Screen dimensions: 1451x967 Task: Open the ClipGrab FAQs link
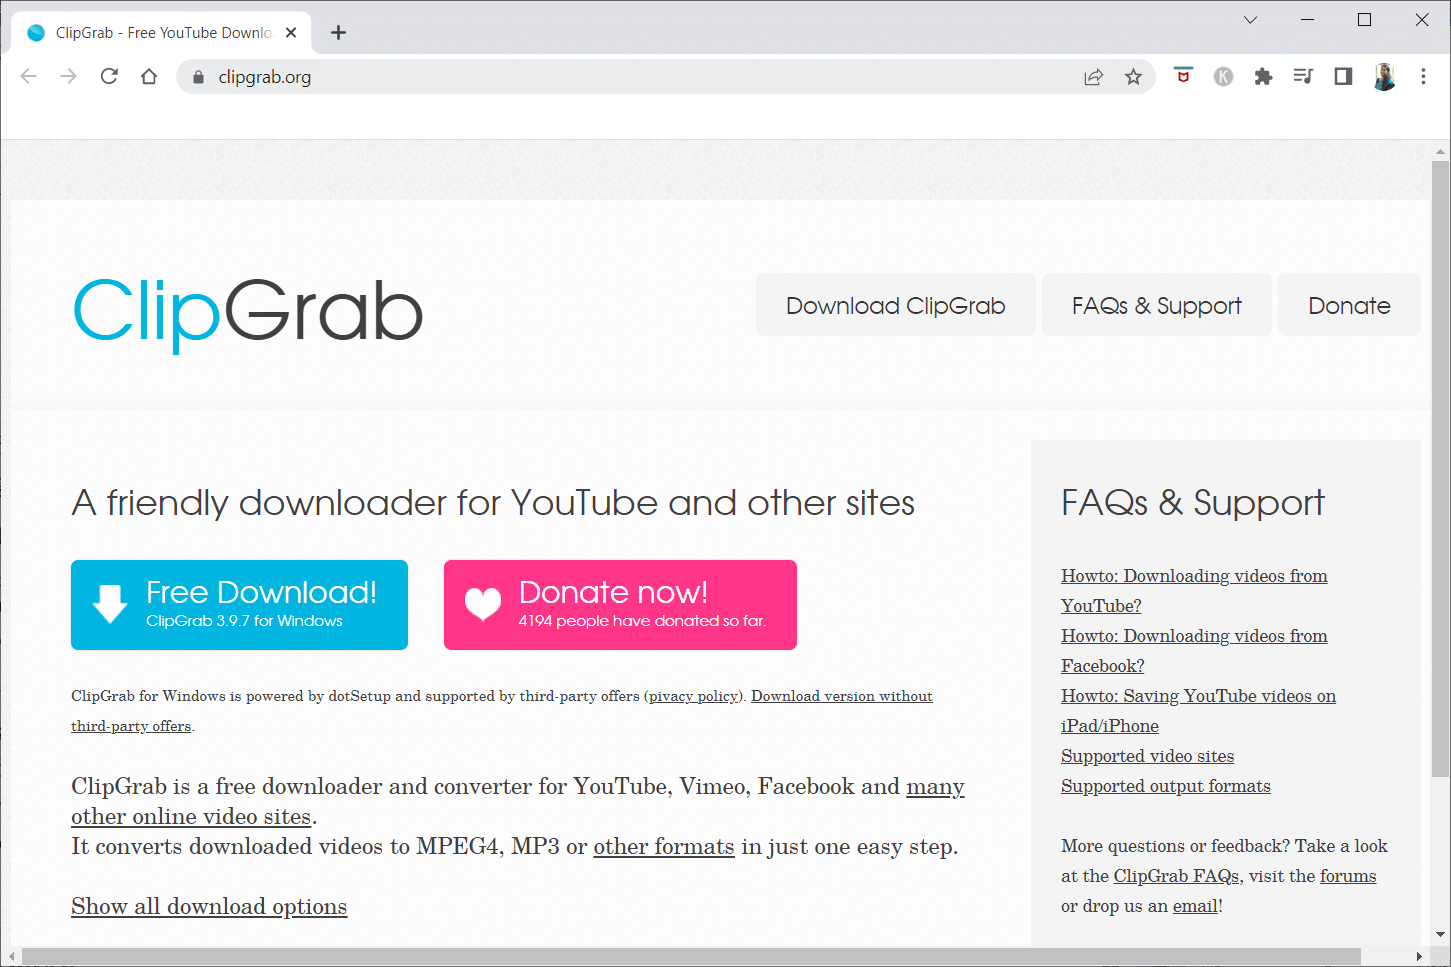1176,876
